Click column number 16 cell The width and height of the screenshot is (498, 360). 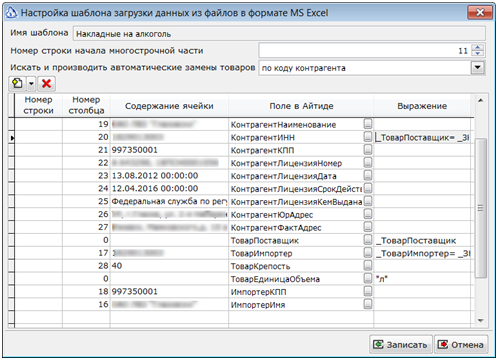(x=86, y=304)
